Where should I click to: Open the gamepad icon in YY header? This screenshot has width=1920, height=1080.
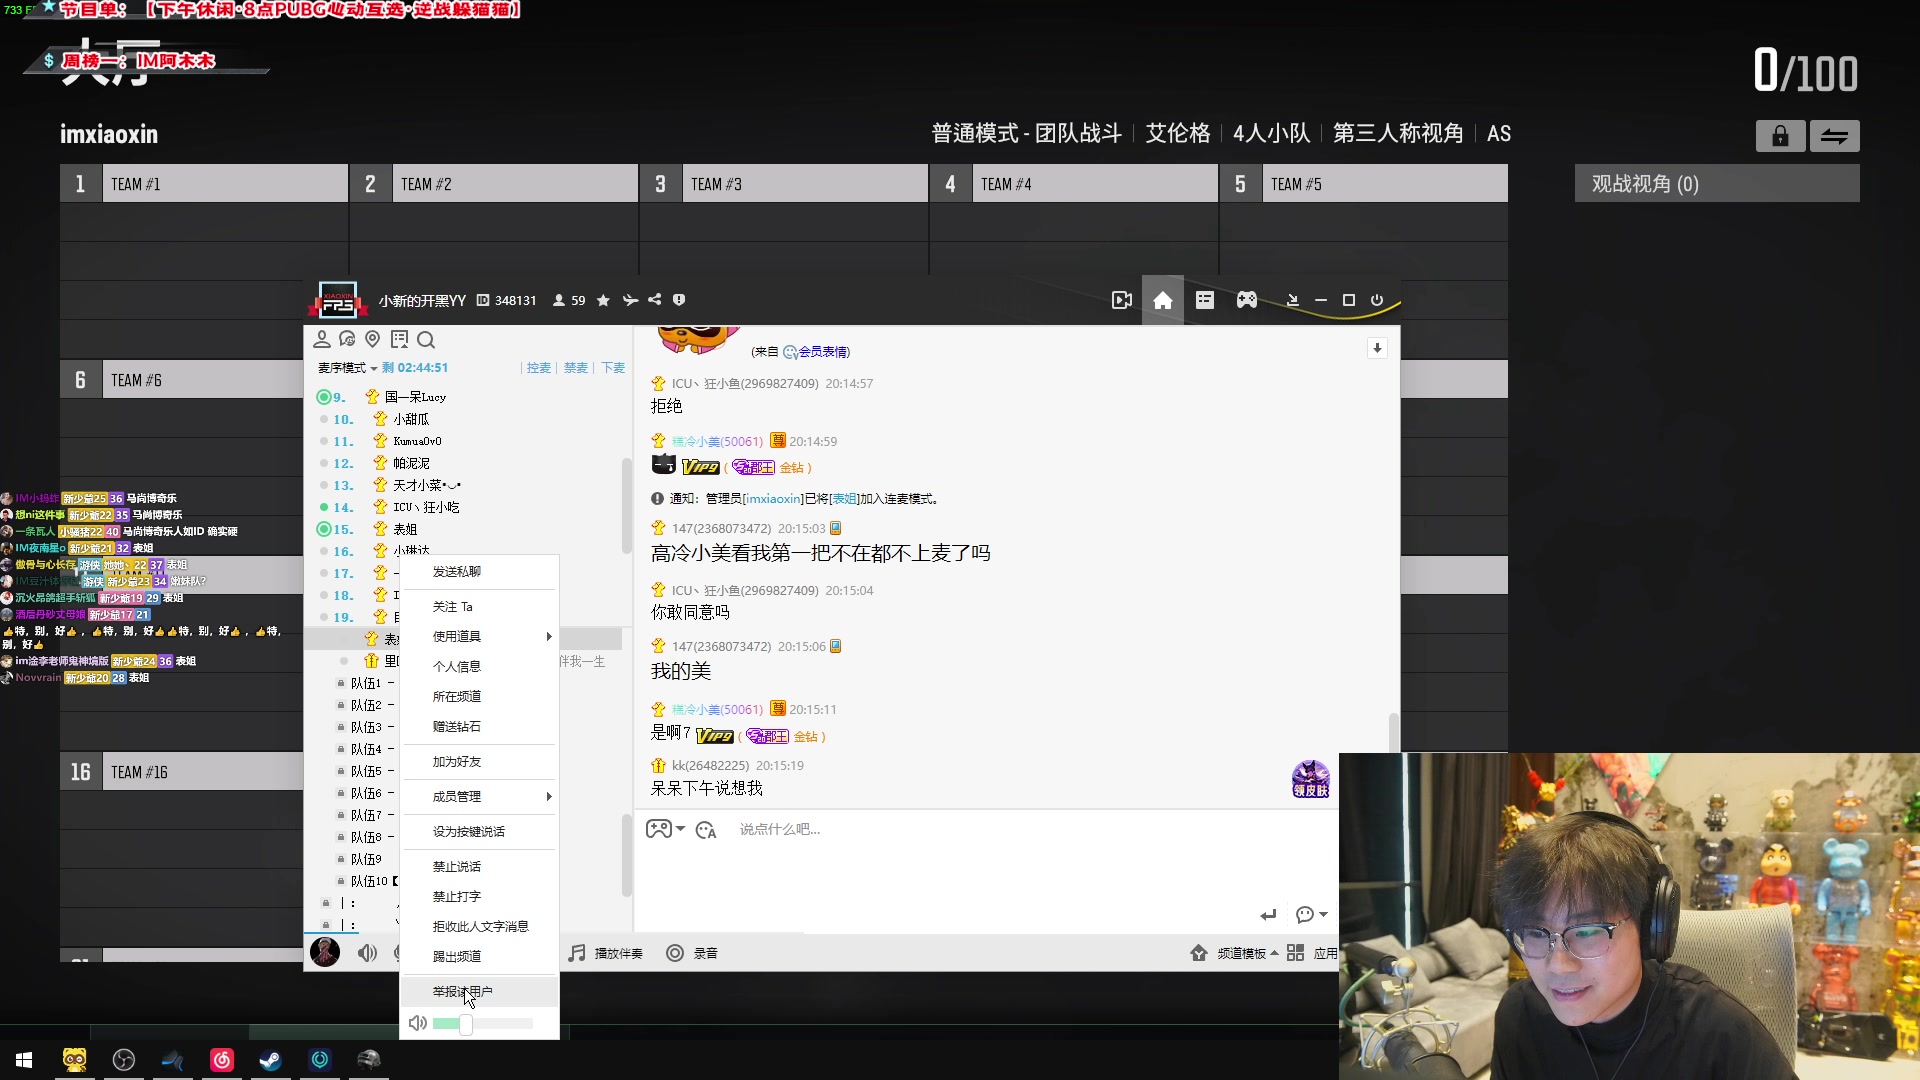click(1246, 300)
